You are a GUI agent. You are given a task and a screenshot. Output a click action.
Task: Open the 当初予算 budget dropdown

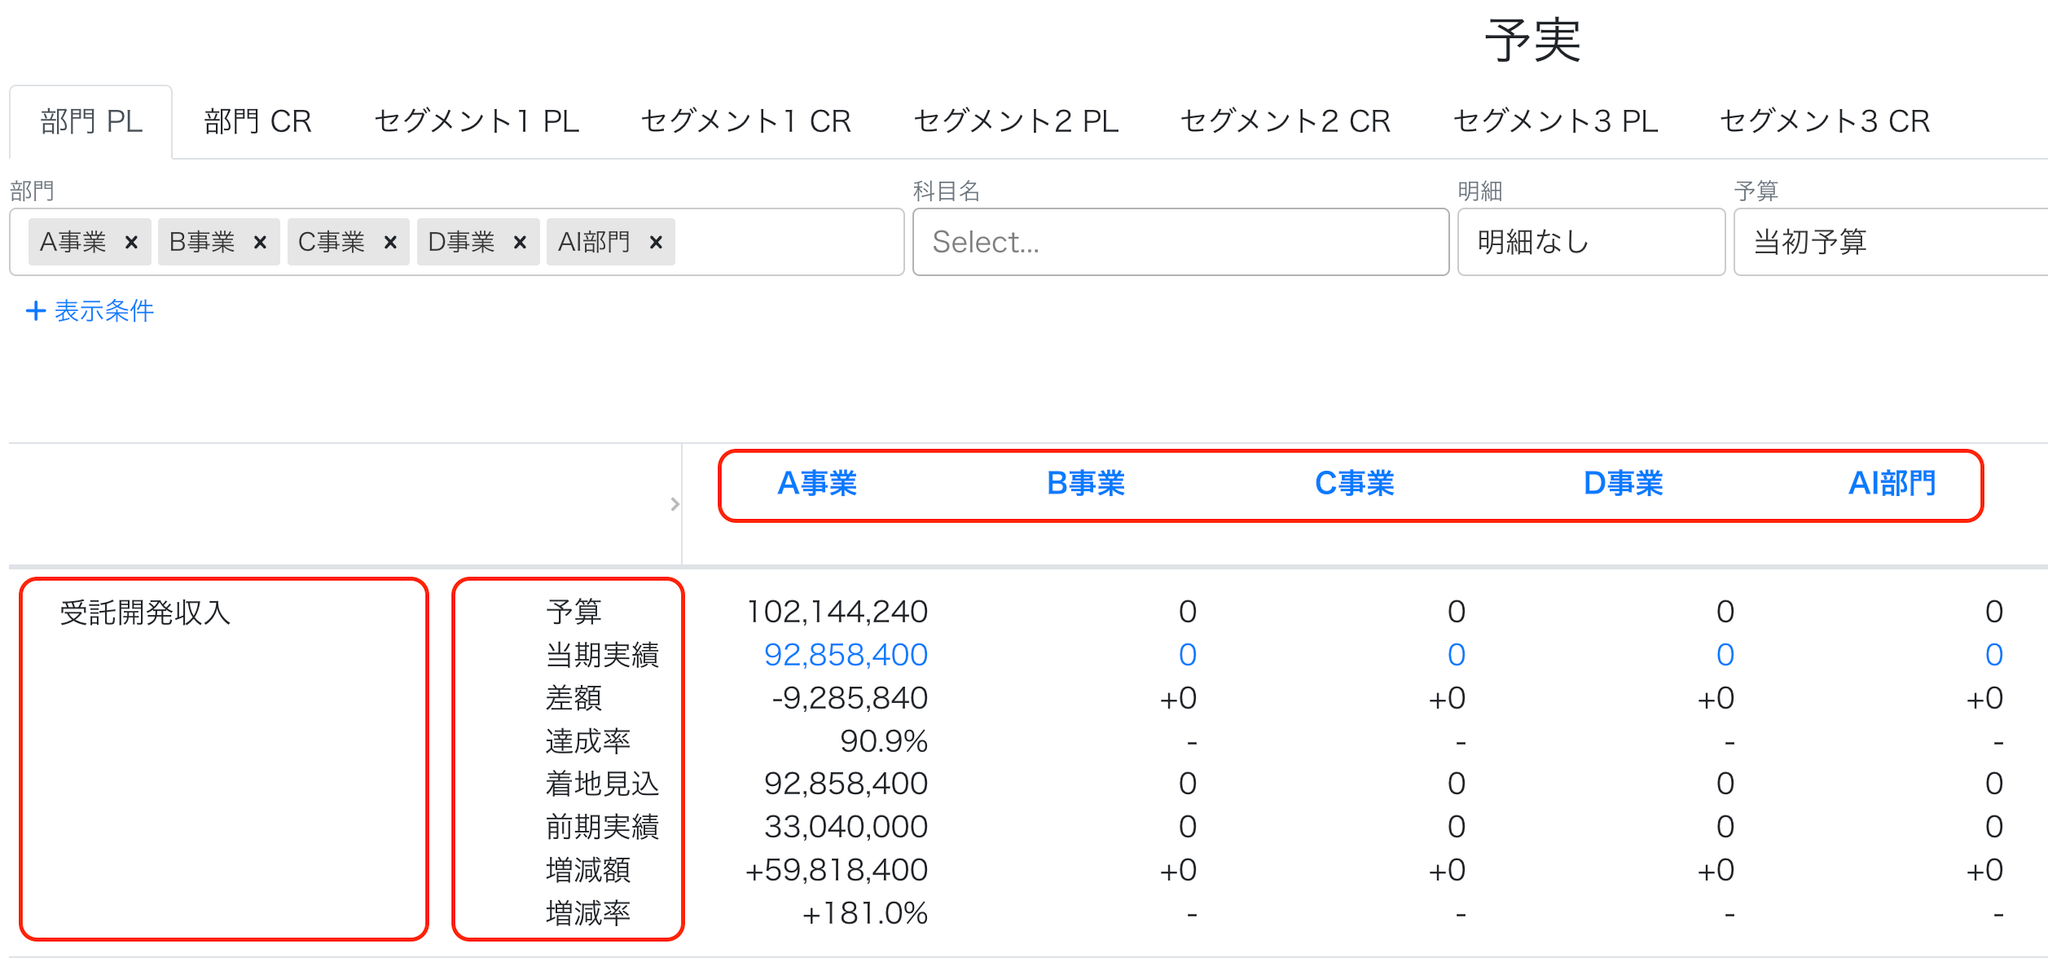tap(1891, 242)
